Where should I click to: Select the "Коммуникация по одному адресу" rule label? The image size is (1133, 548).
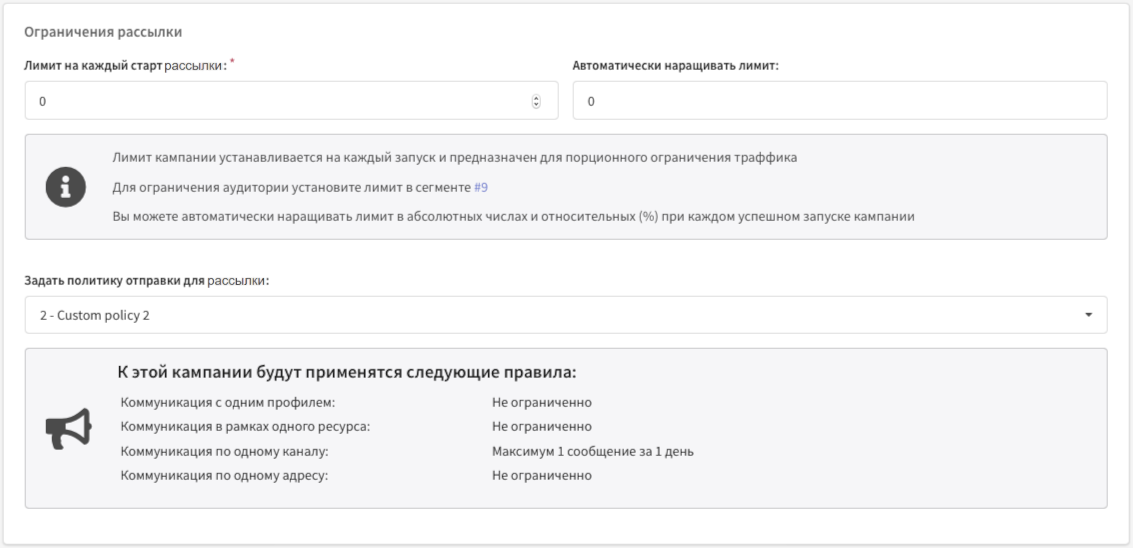pos(224,475)
